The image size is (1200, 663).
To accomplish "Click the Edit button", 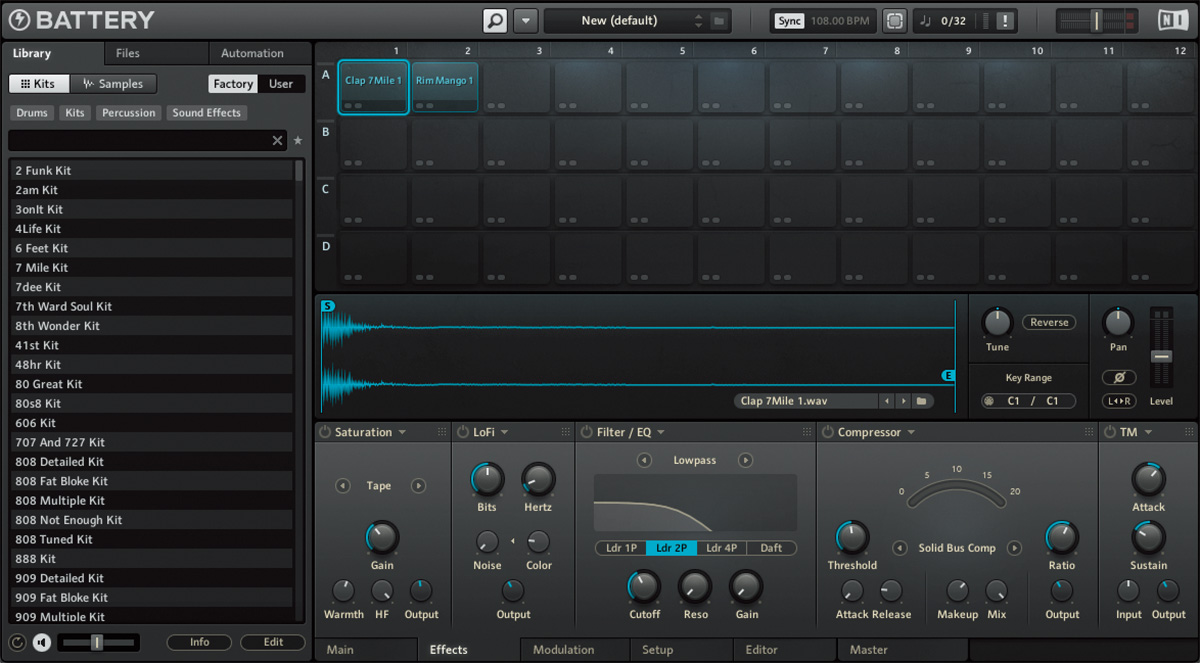I will pyautogui.click(x=273, y=642).
